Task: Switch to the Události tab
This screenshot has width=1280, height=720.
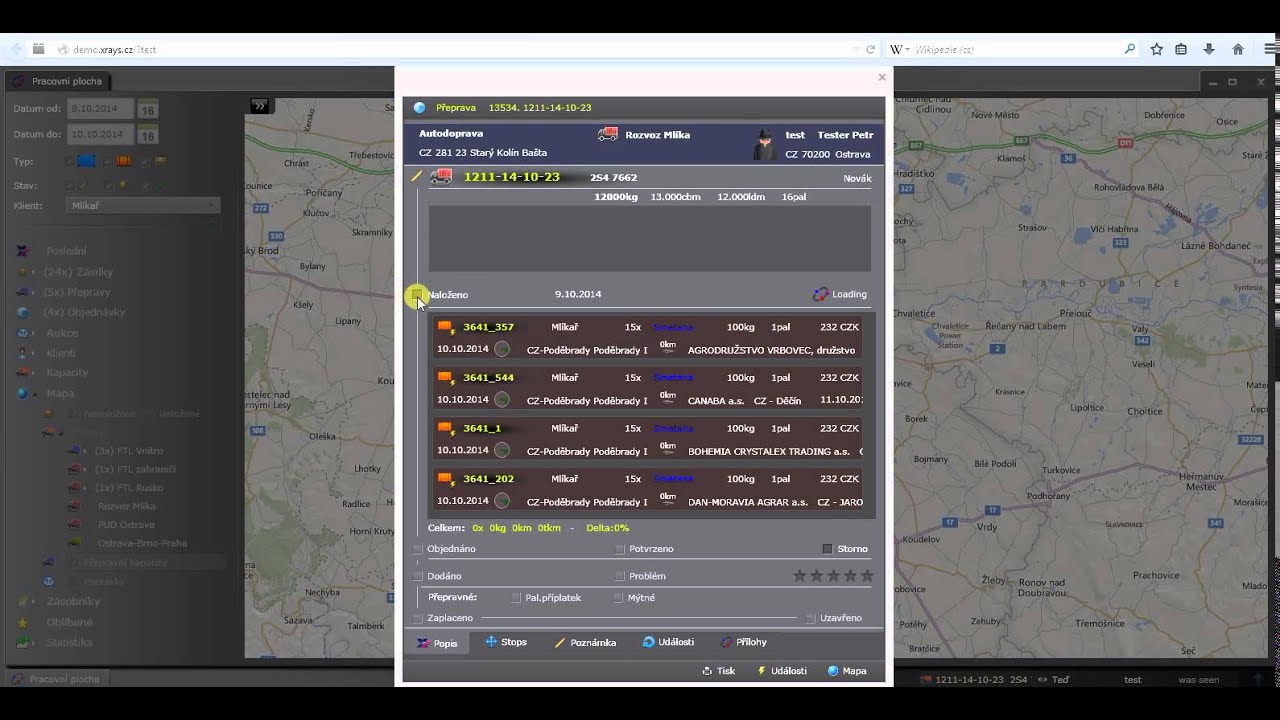Action: click(668, 642)
